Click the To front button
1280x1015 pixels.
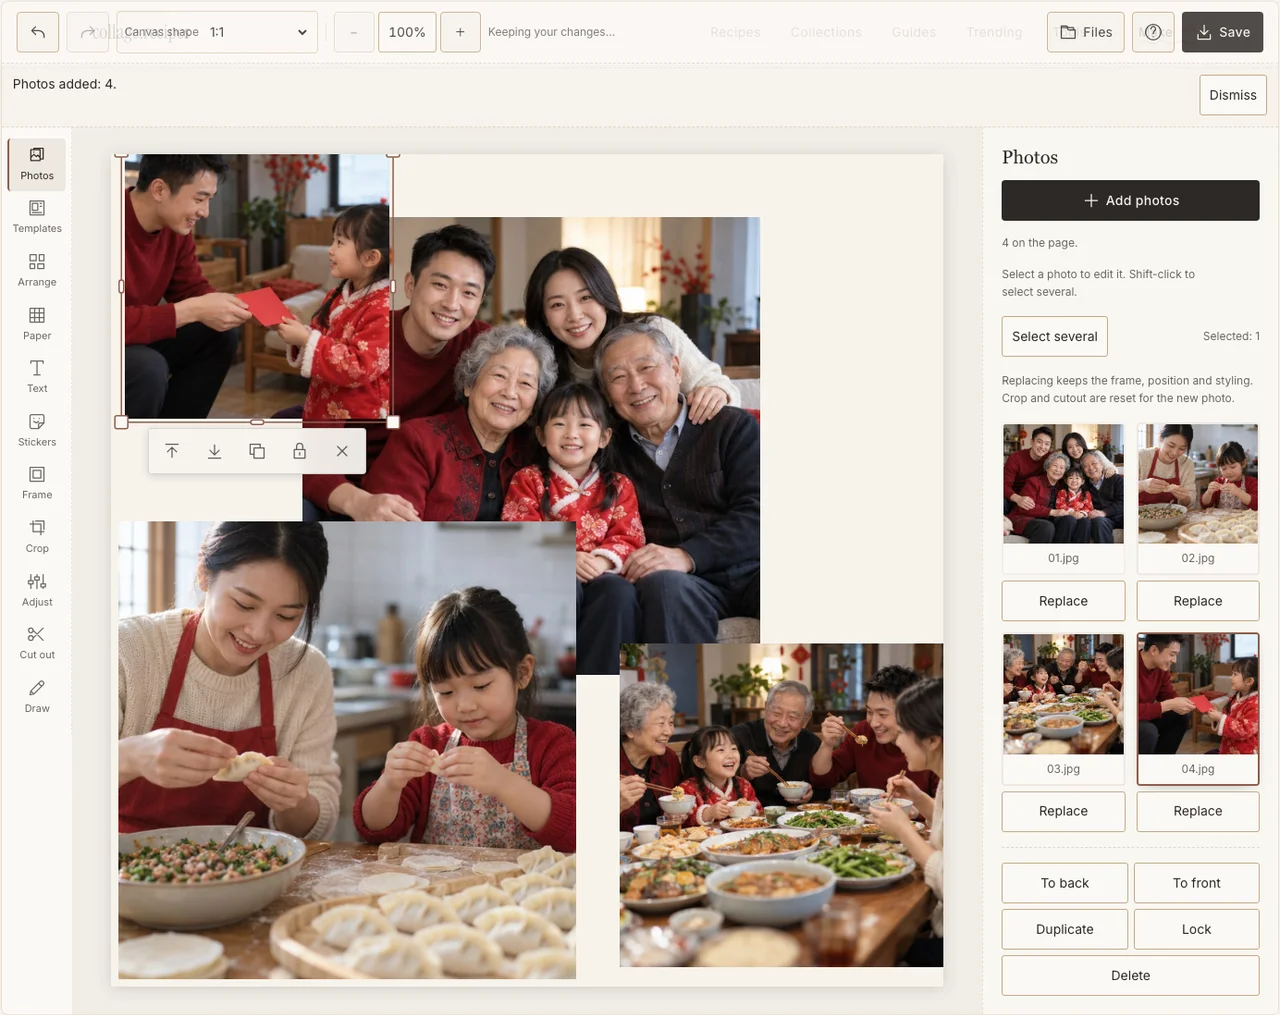pyautogui.click(x=1197, y=883)
